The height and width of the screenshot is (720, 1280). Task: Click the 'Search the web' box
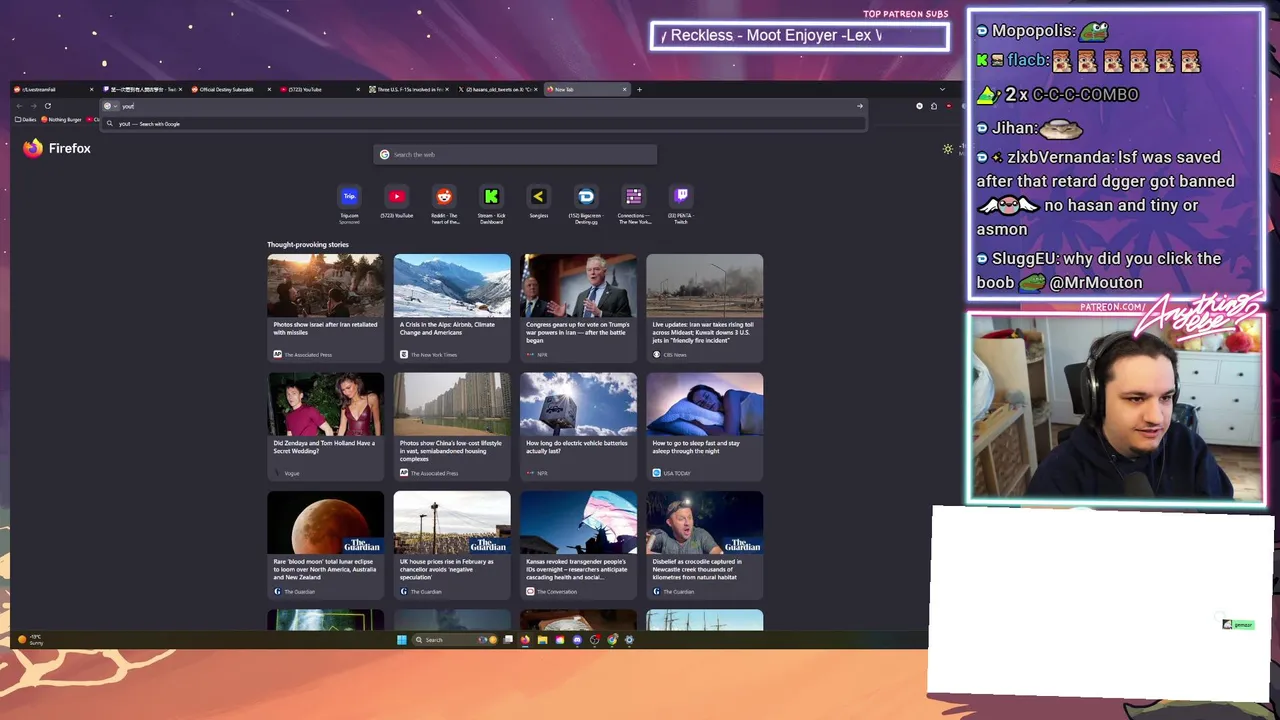(515, 154)
